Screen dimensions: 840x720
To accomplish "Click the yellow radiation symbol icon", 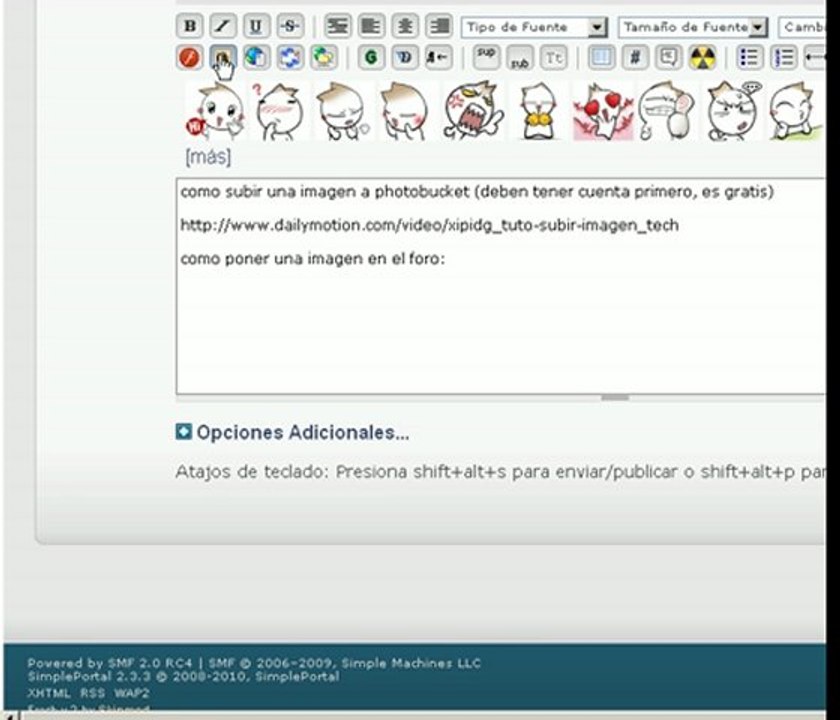I will (702, 57).
